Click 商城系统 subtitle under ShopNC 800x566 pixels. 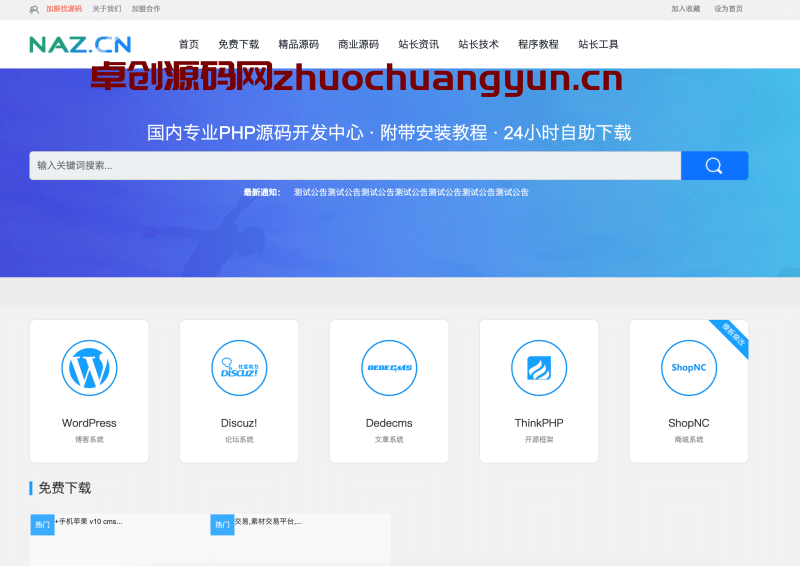click(689, 439)
